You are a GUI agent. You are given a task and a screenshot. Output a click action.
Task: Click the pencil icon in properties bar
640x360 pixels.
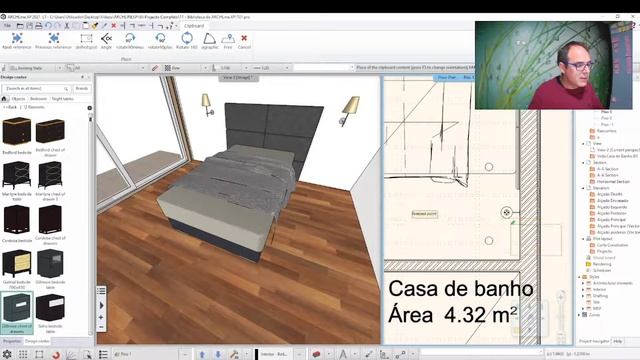coord(155,68)
